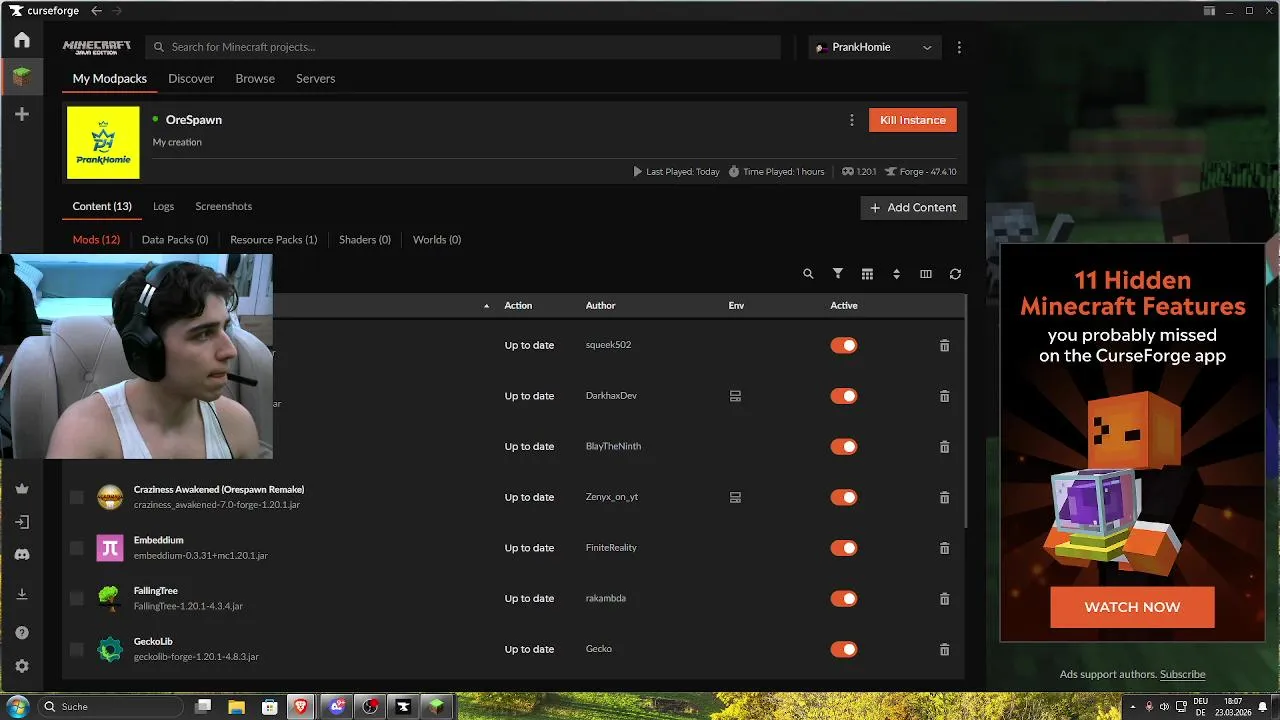The width and height of the screenshot is (1280, 720).
Task: Open File Explorer from the taskbar
Action: [x=237, y=706]
